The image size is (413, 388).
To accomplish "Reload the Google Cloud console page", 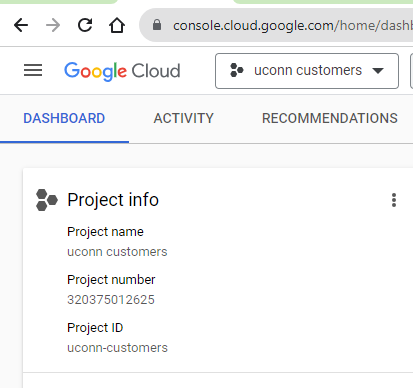I will tap(85, 25).
